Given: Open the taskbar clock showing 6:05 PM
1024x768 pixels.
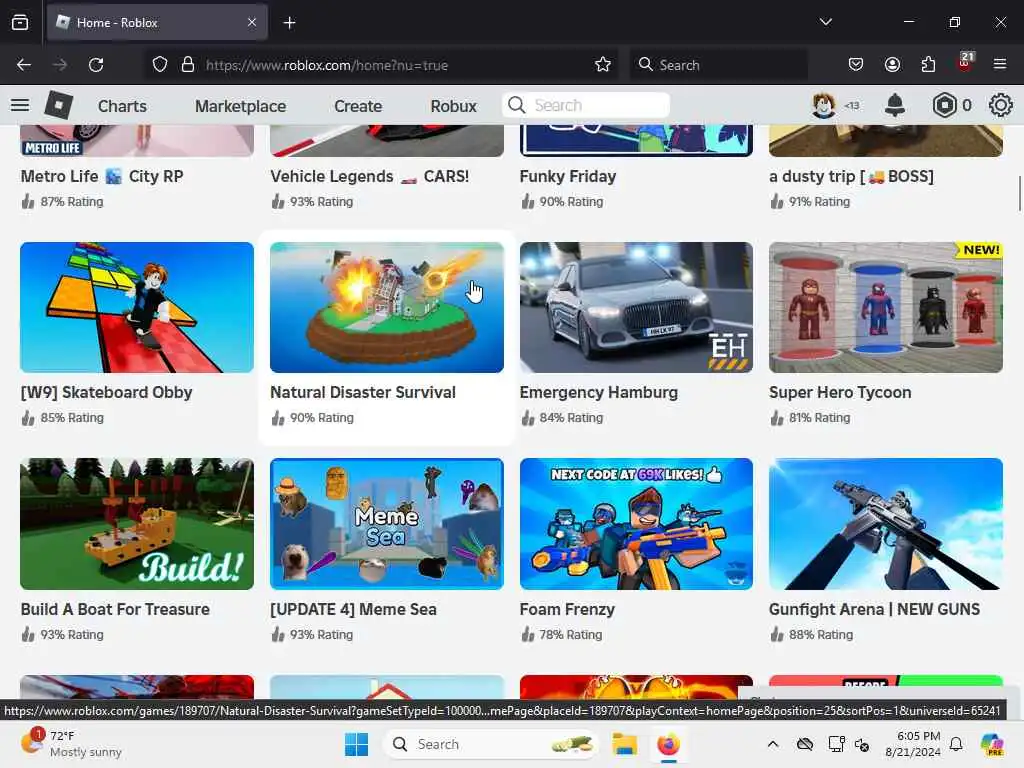Looking at the screenshot, I should click(x=912, y=744).
